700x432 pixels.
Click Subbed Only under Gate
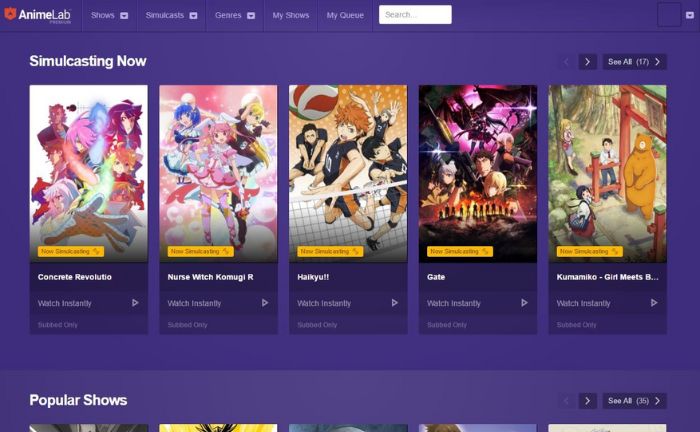(x=447, y=325)
